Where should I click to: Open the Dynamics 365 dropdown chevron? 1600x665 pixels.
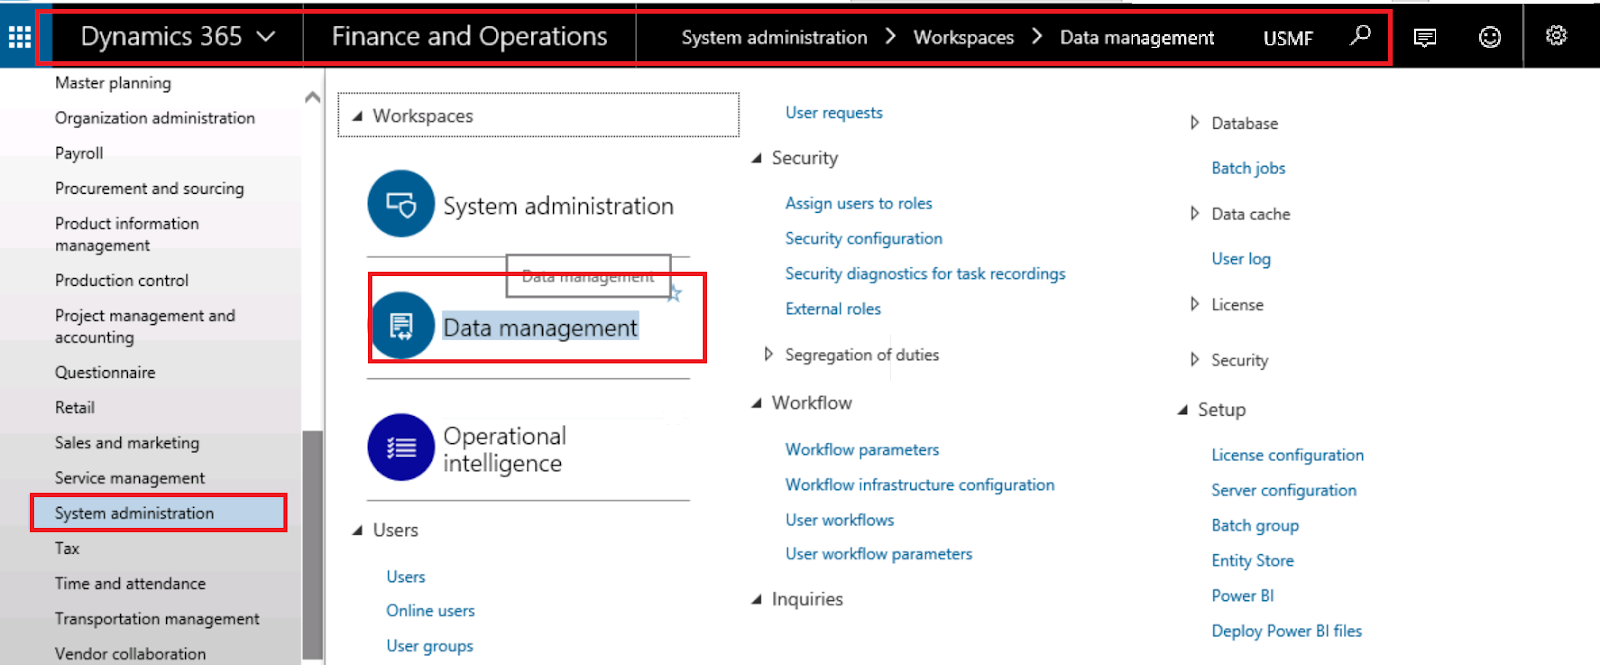point(266,37)
